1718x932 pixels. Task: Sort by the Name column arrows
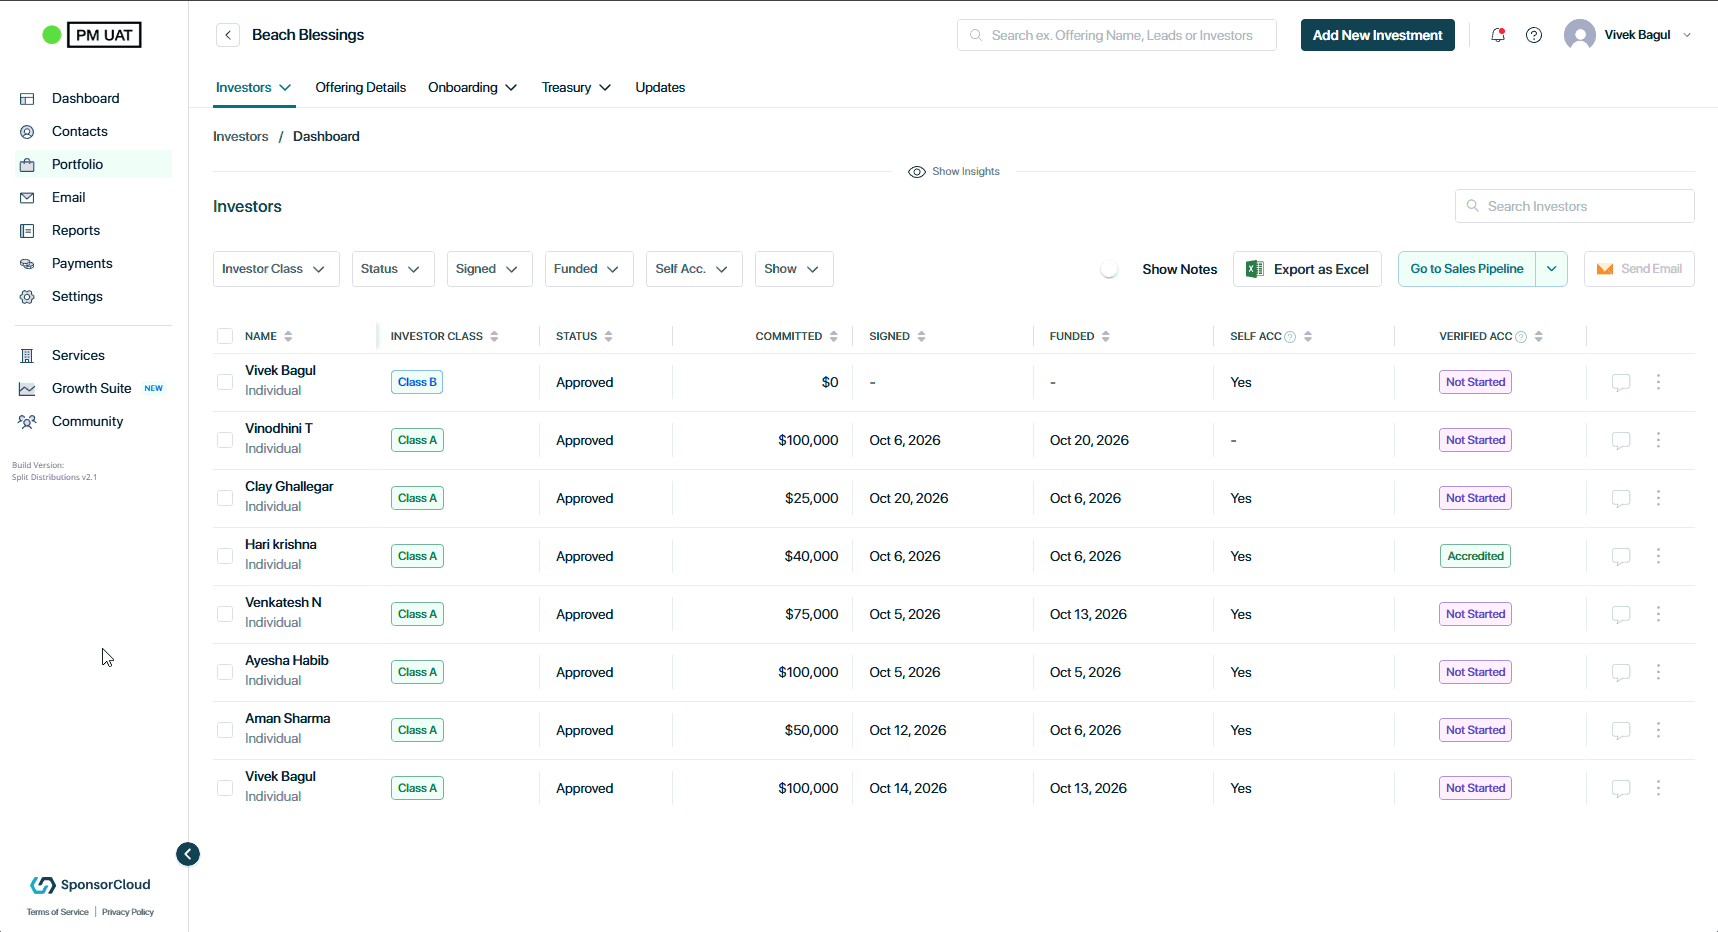pyautogui.click(x=288, y=337)
